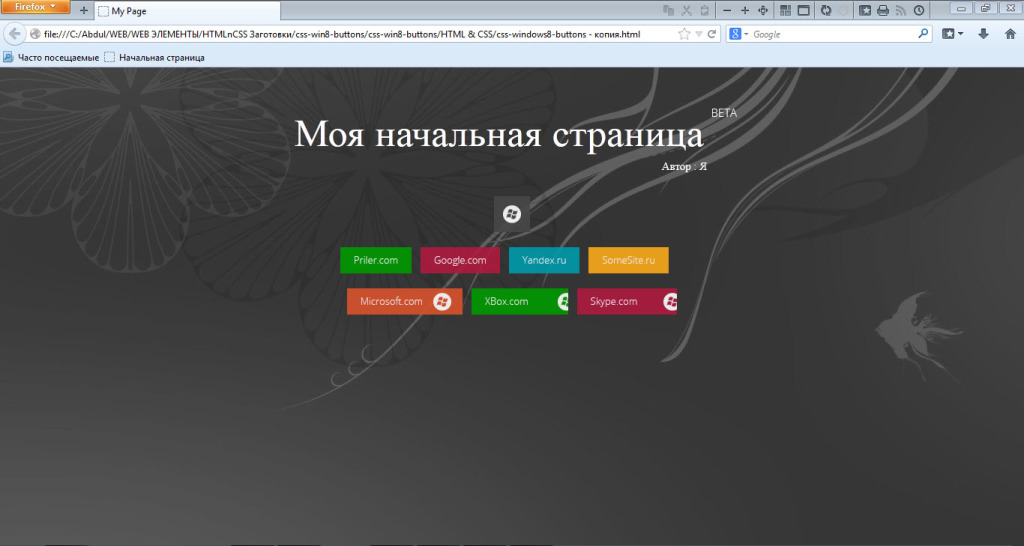The image size is (1024, 546).
Task: Click the print toolbar icon
Action: (x=883, y=10)
